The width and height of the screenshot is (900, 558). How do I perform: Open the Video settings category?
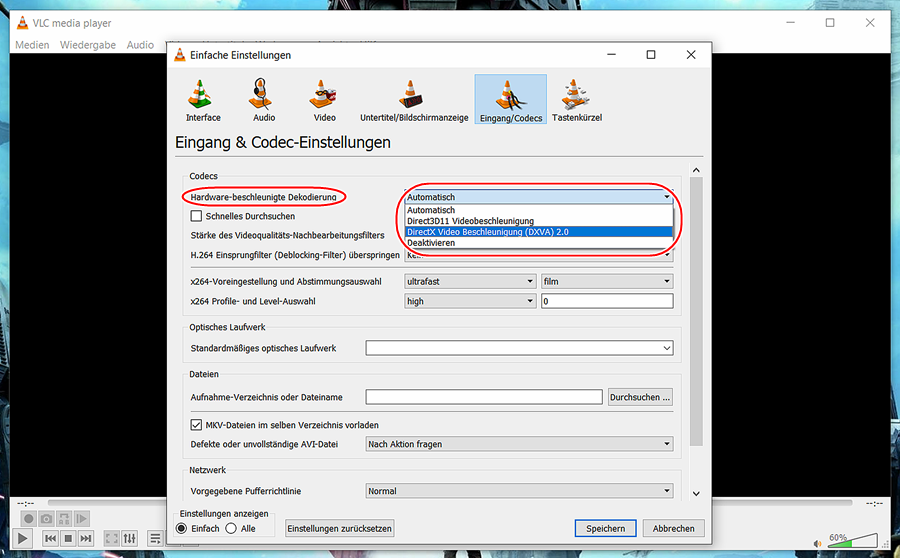coord(324,100)
